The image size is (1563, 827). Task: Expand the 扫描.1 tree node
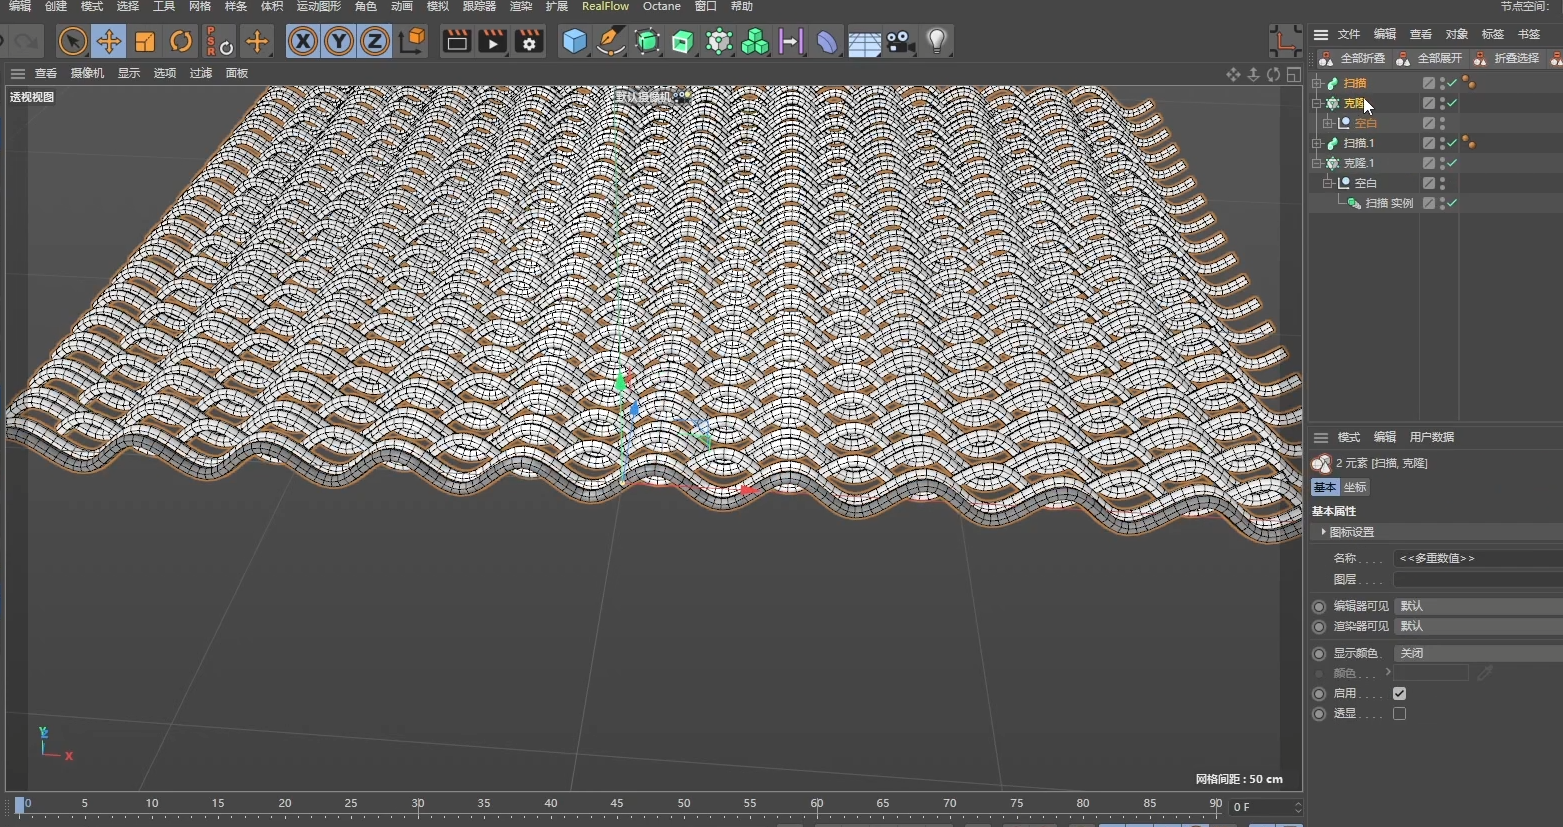[1317, 143]
